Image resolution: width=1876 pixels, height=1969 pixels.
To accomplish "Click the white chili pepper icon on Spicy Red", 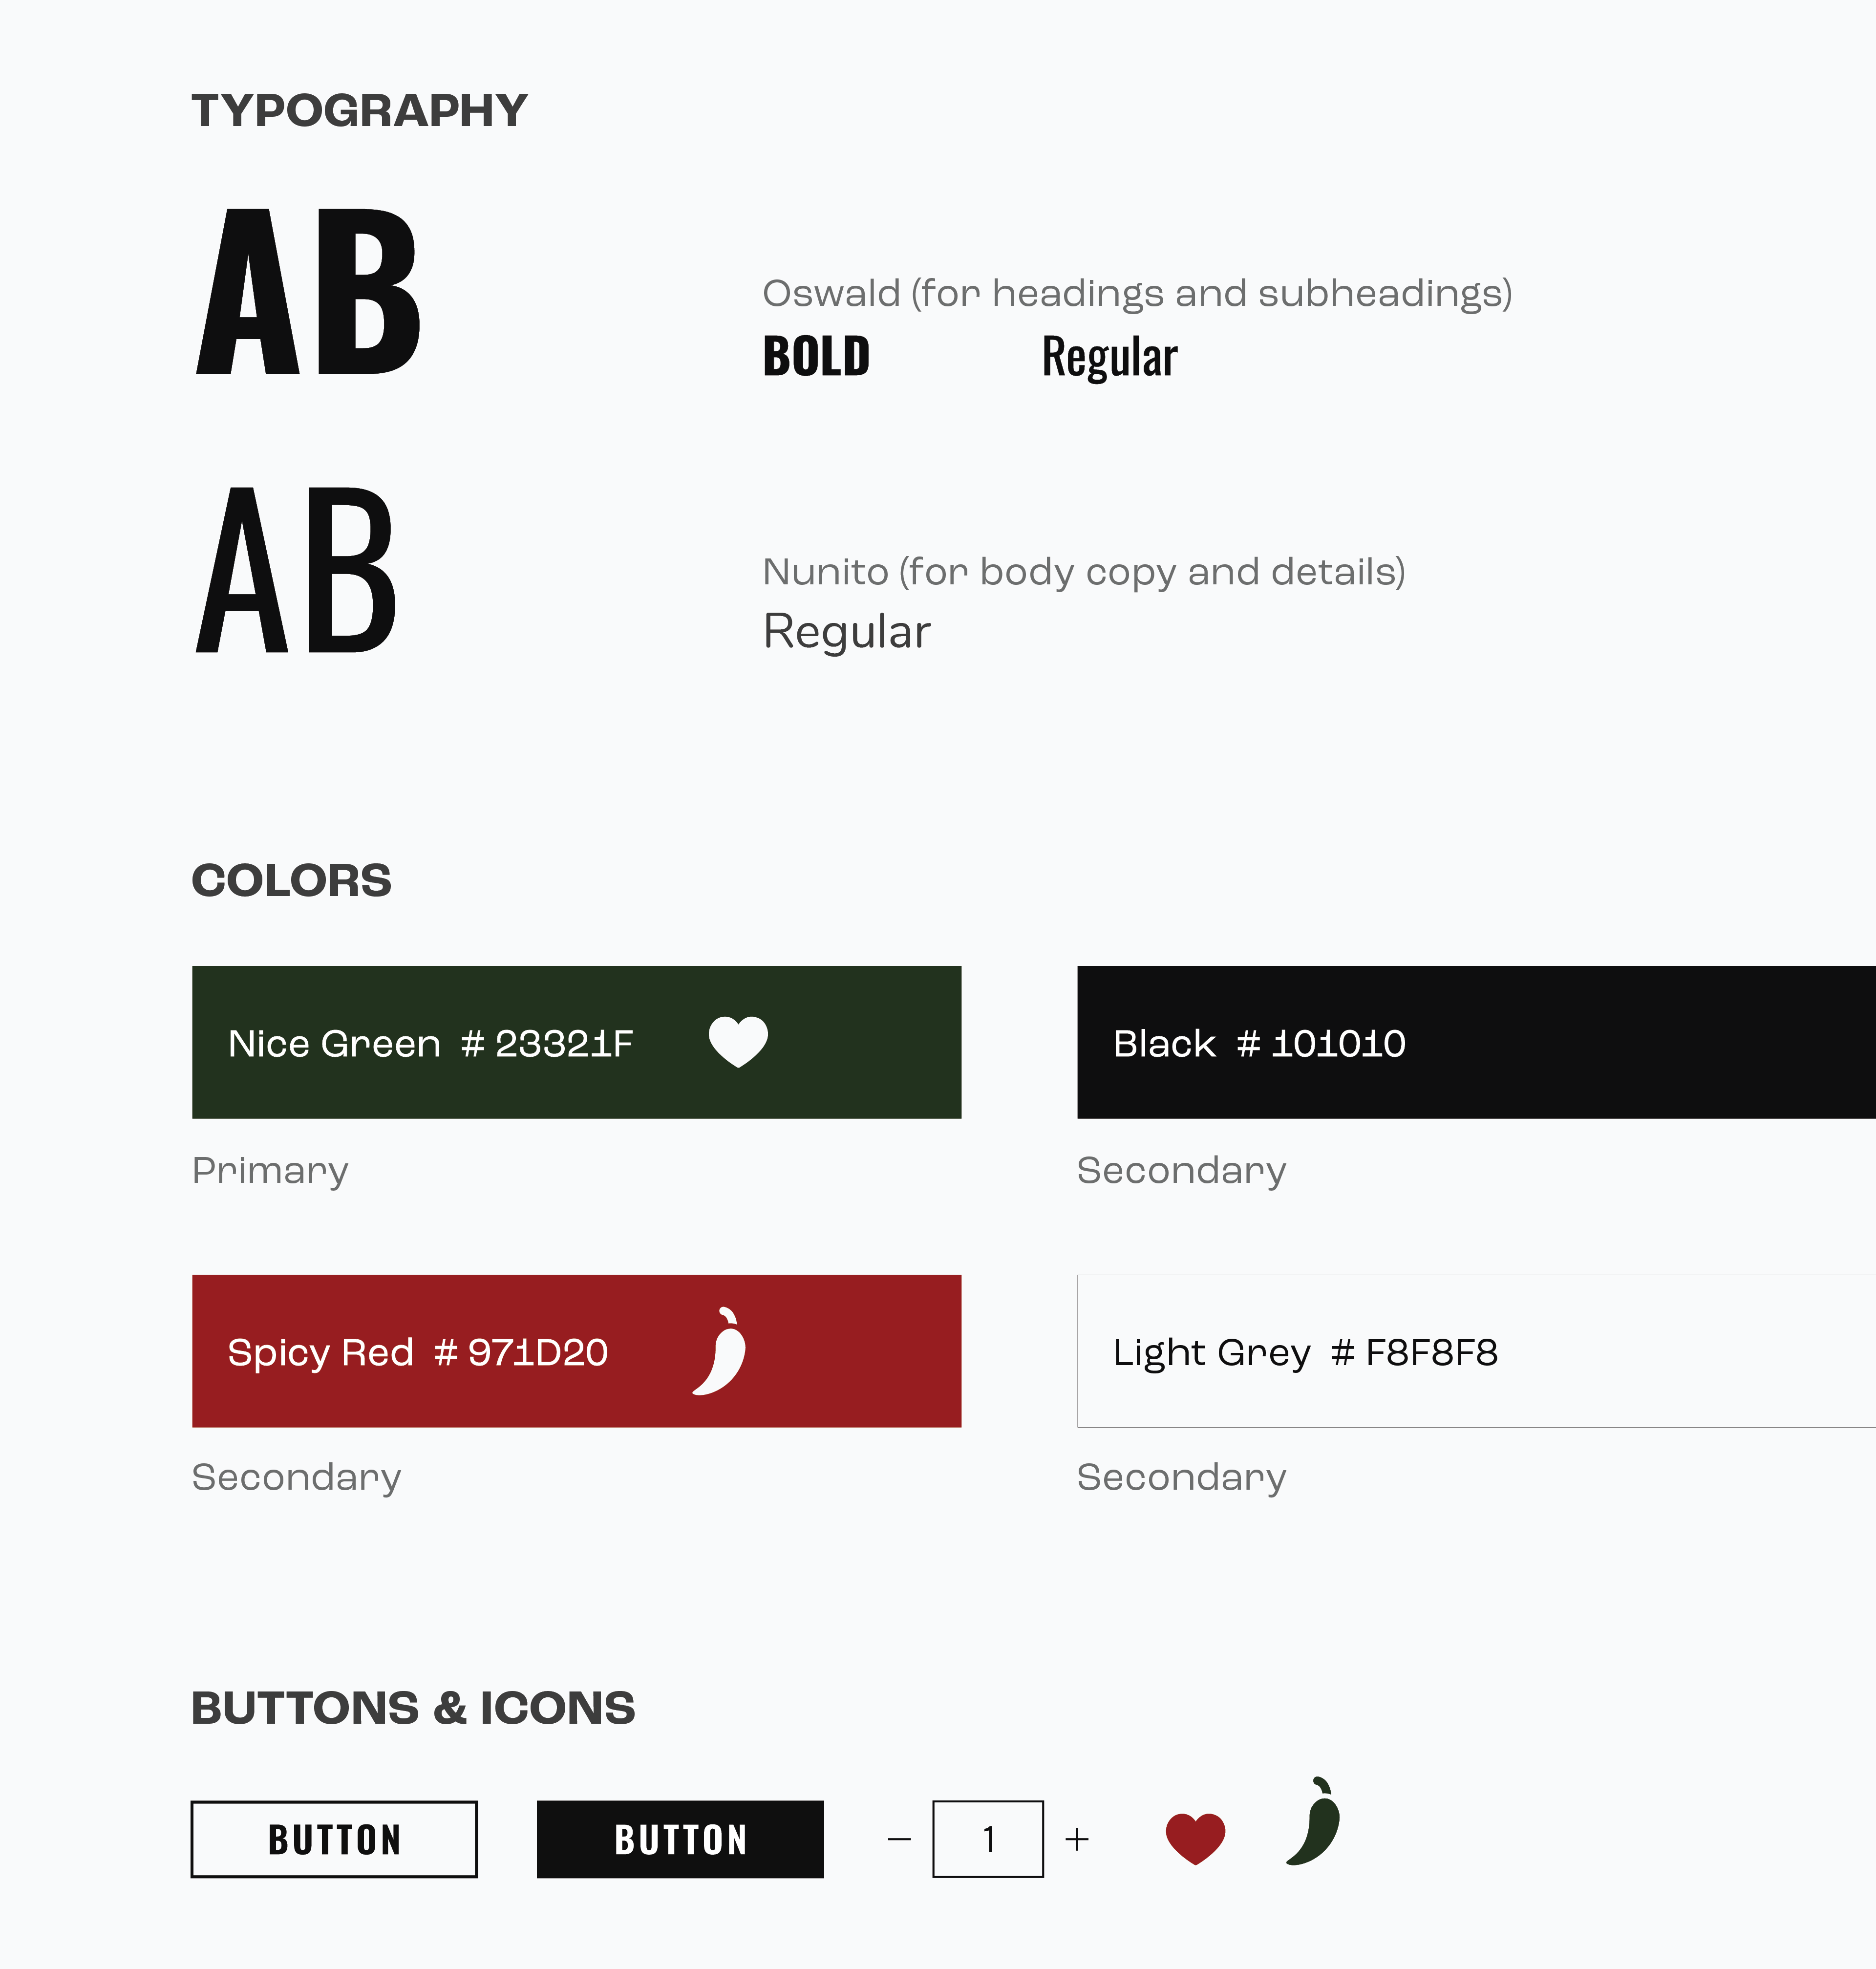I will (x=720, y=1350).
